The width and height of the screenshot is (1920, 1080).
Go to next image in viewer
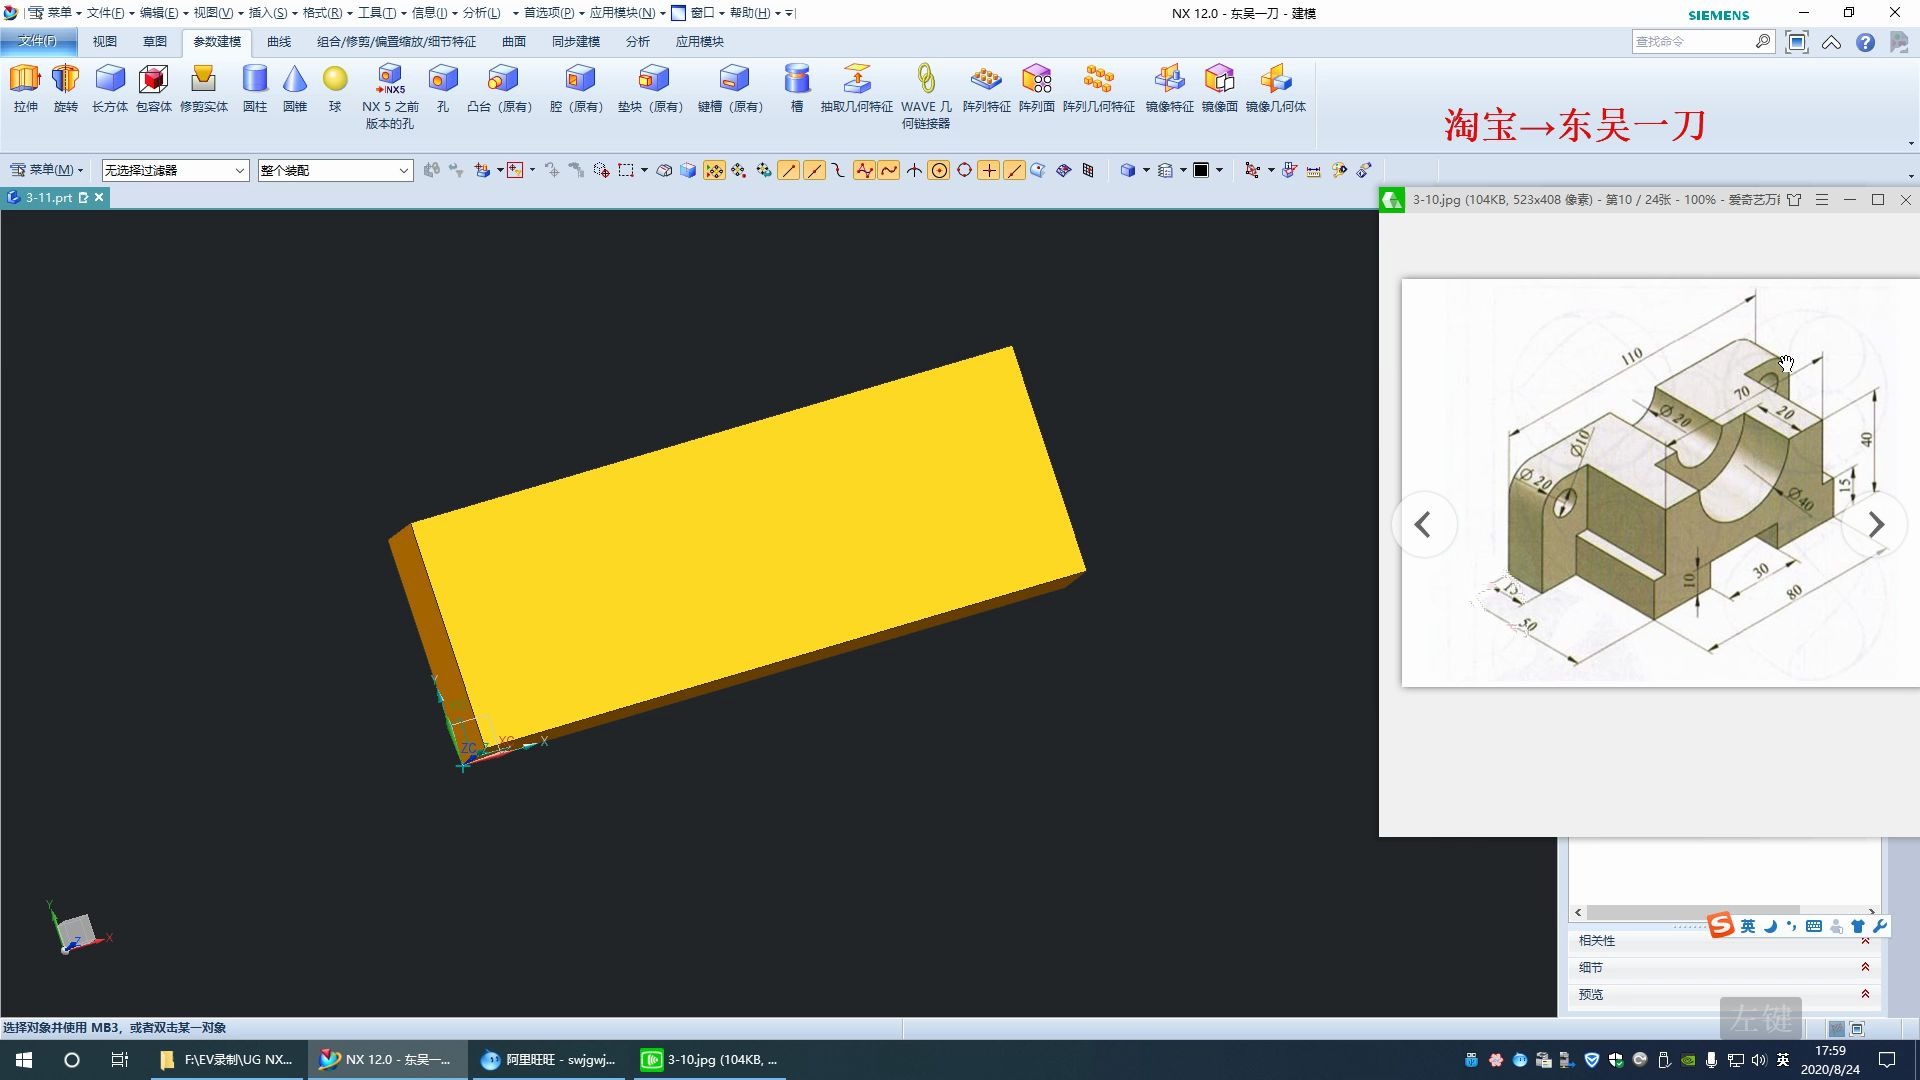[1876, 525]
